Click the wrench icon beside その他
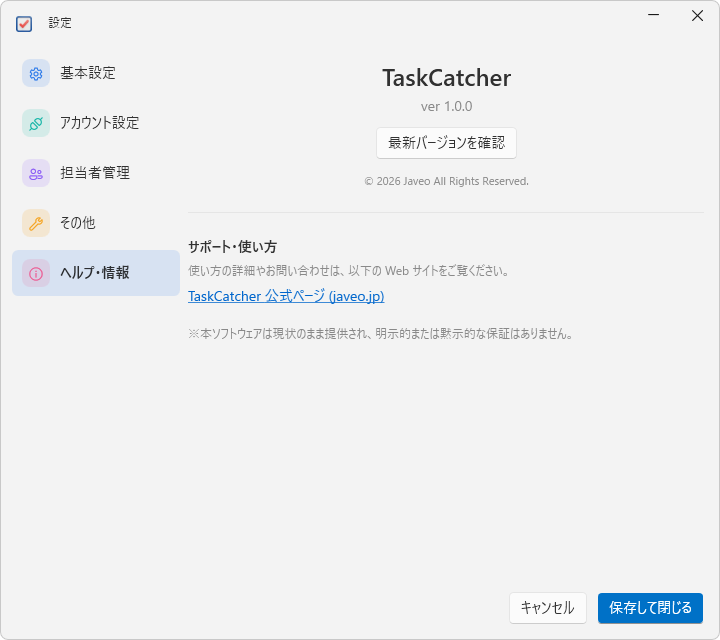This screenshot has height=640, width=720. [36, 223]
